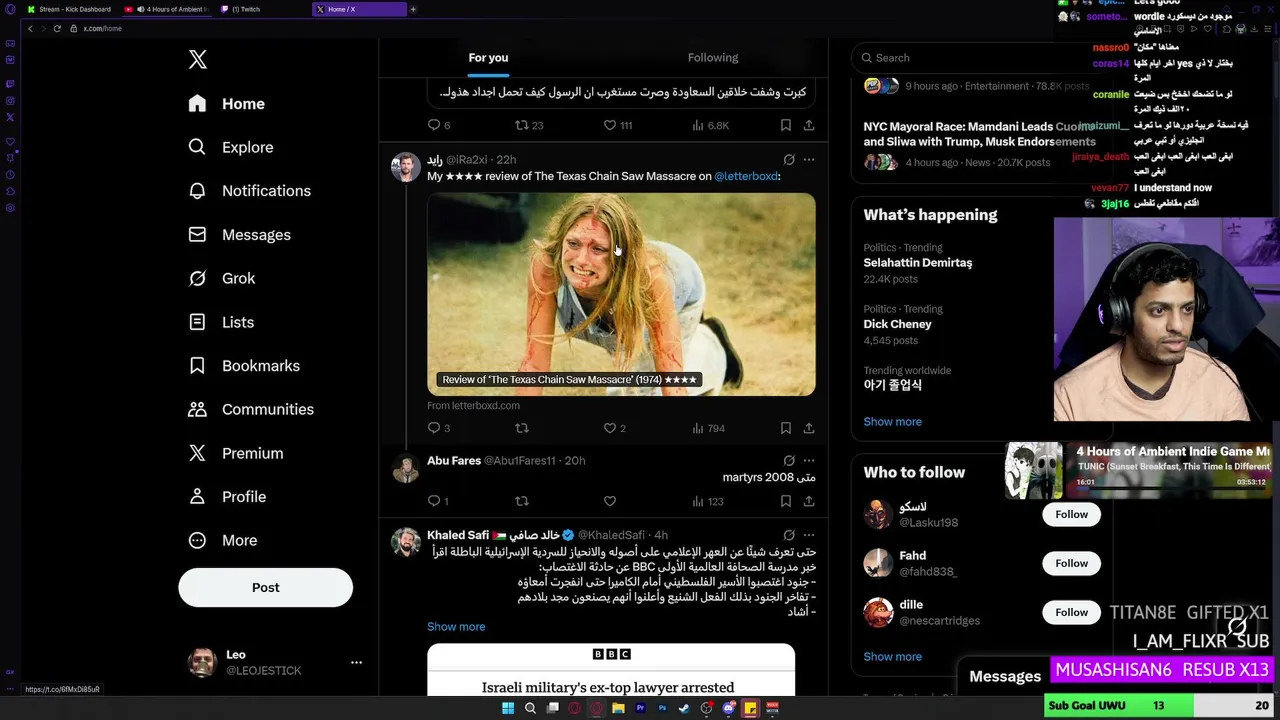Open the @letterboxd mention link
The width and height of the screenshot is (1280, 720).
click(746, 176)
